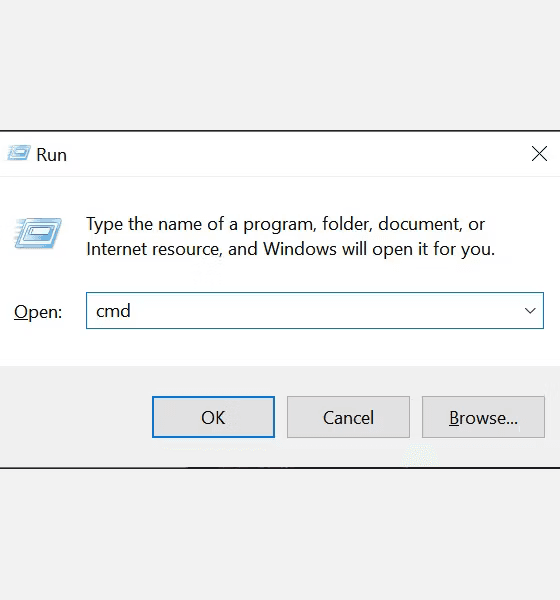This screenshot has width=560, height=600.
Task: Place cursor after the cmd text
Action: [132, 311]
